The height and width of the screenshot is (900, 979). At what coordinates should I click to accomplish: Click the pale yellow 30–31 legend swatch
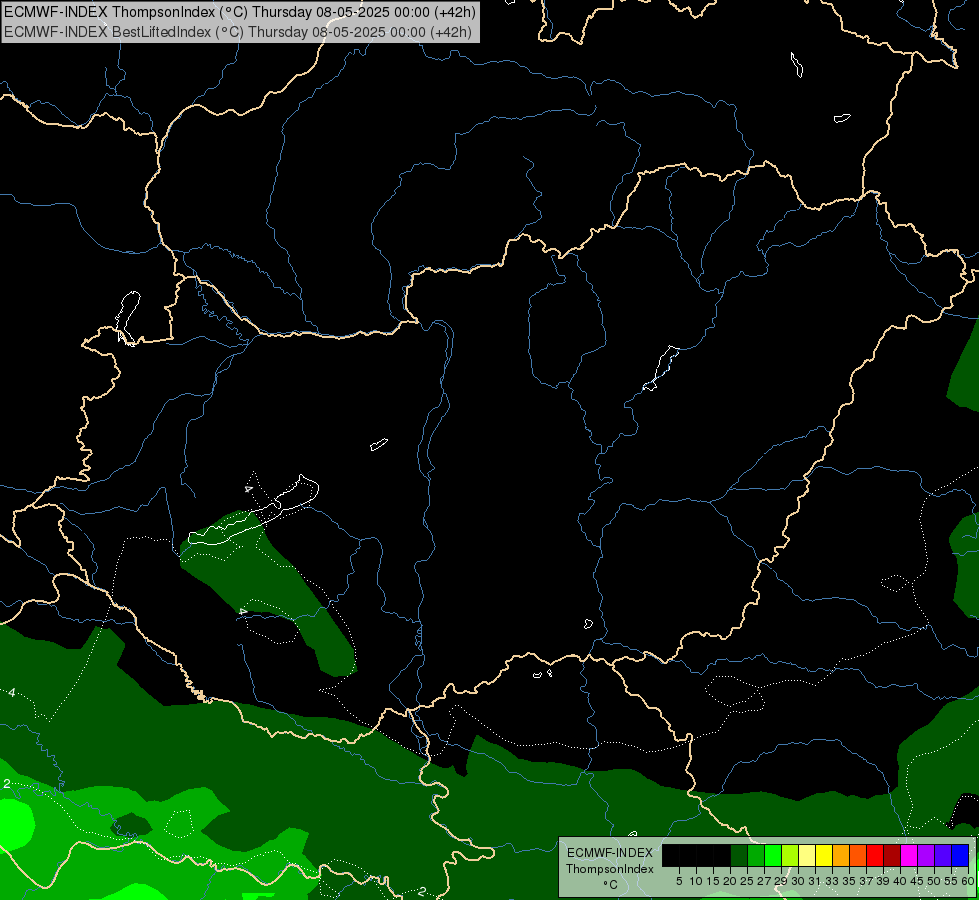point(807,855)
